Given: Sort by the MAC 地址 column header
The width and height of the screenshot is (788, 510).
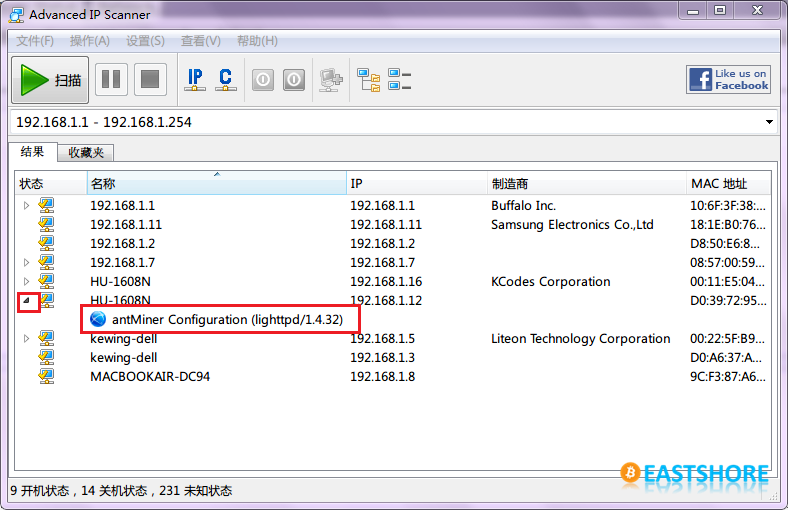Looking at the screenshot, I should pos(728,183).
